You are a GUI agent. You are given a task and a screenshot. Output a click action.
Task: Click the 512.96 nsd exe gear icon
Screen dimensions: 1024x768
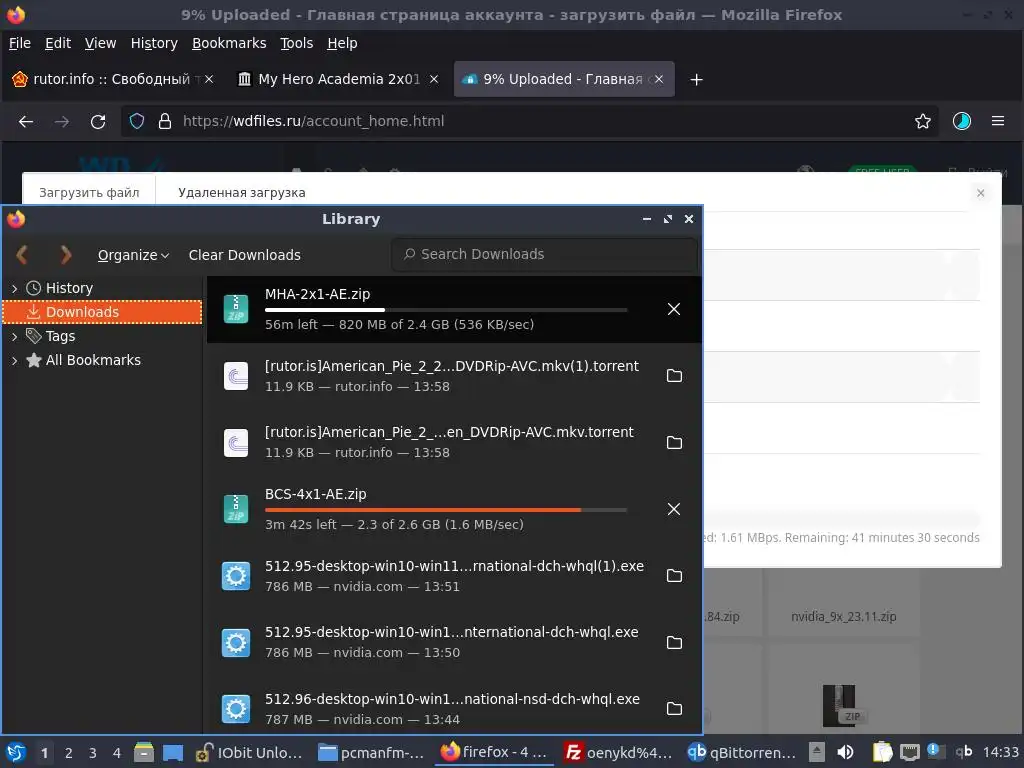click(x=236, y=709)
